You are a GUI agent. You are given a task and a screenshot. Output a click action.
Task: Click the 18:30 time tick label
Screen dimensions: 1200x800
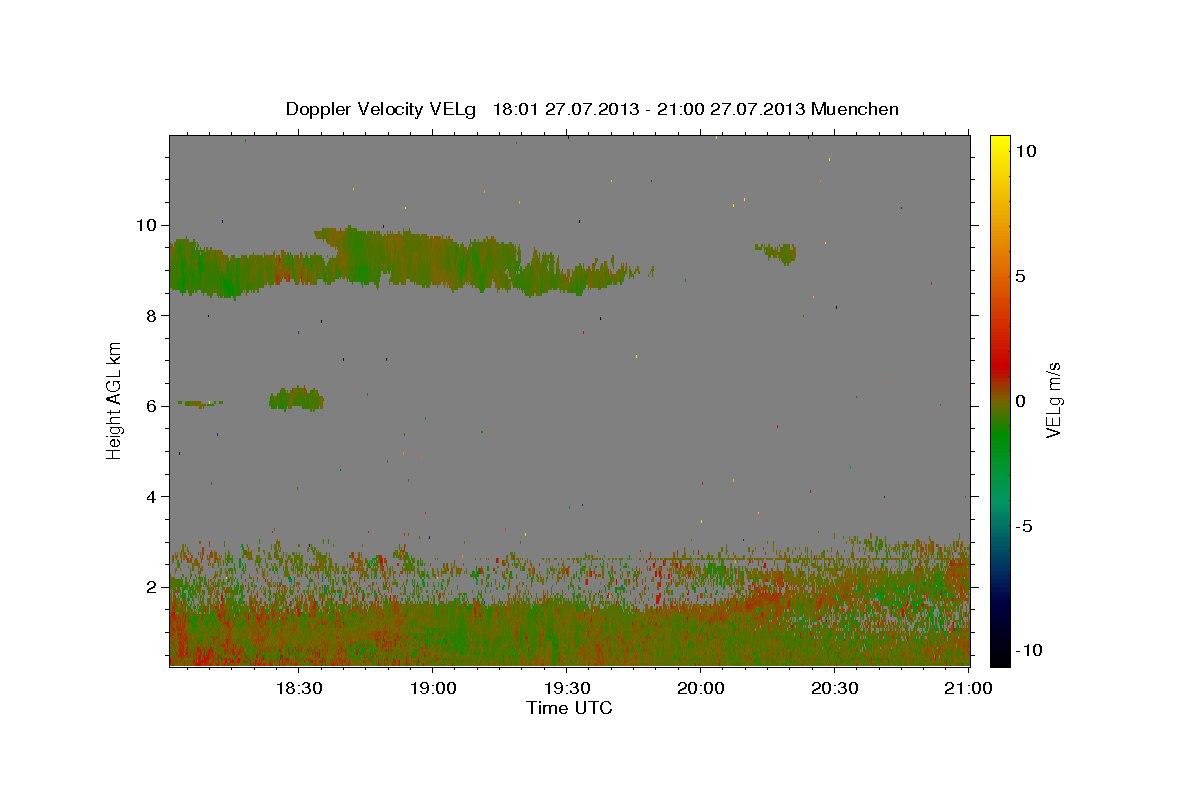click(x=298, y=689)
